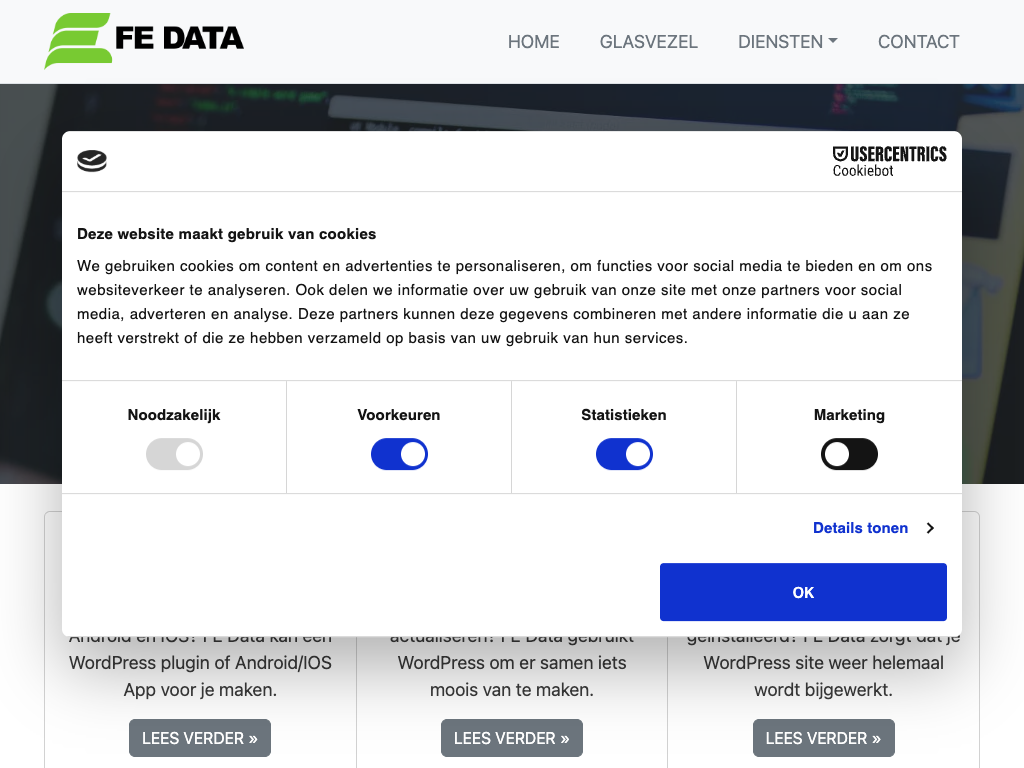Navigate to the Contact page
The height and width of the screenshot is (768, 1024).
click(918, 42)
